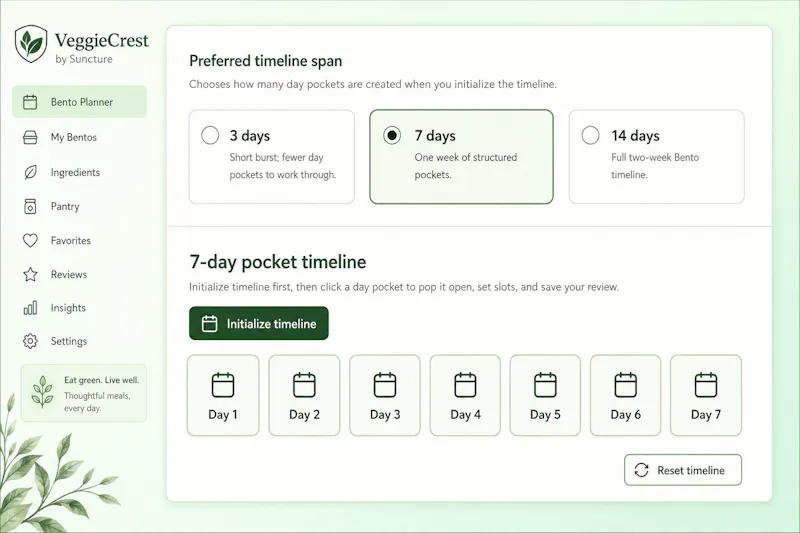Click the Reset timeline button
The width and height of the screenshot is (800, 533).
(x=683, y=470)
